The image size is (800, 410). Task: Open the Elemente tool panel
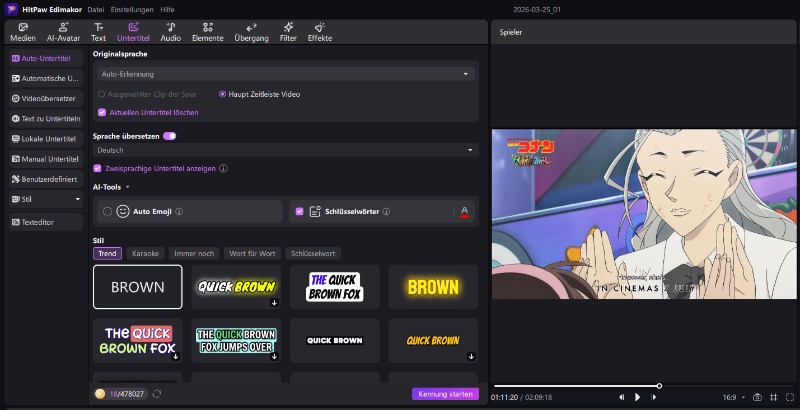[x=208, y=32]
